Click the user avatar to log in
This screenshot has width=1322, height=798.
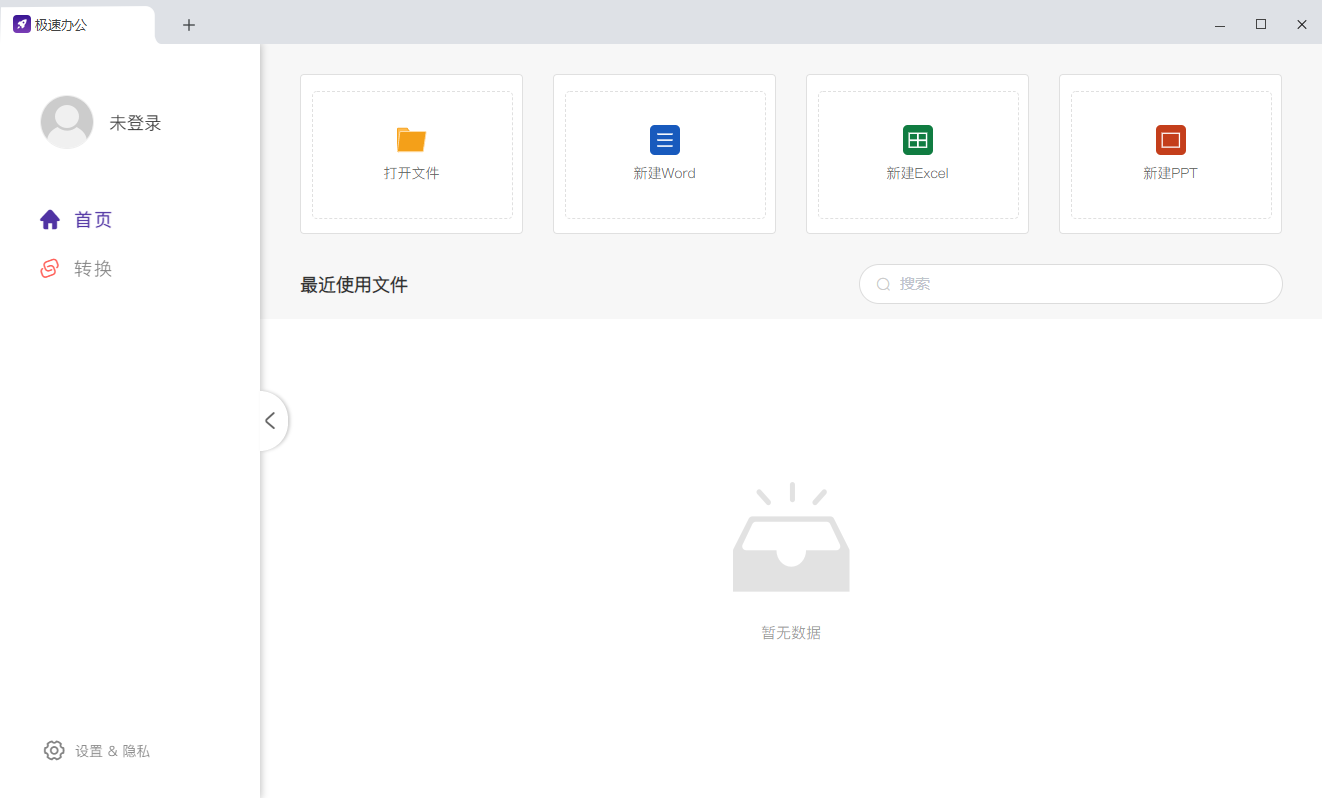click(66, 121)
